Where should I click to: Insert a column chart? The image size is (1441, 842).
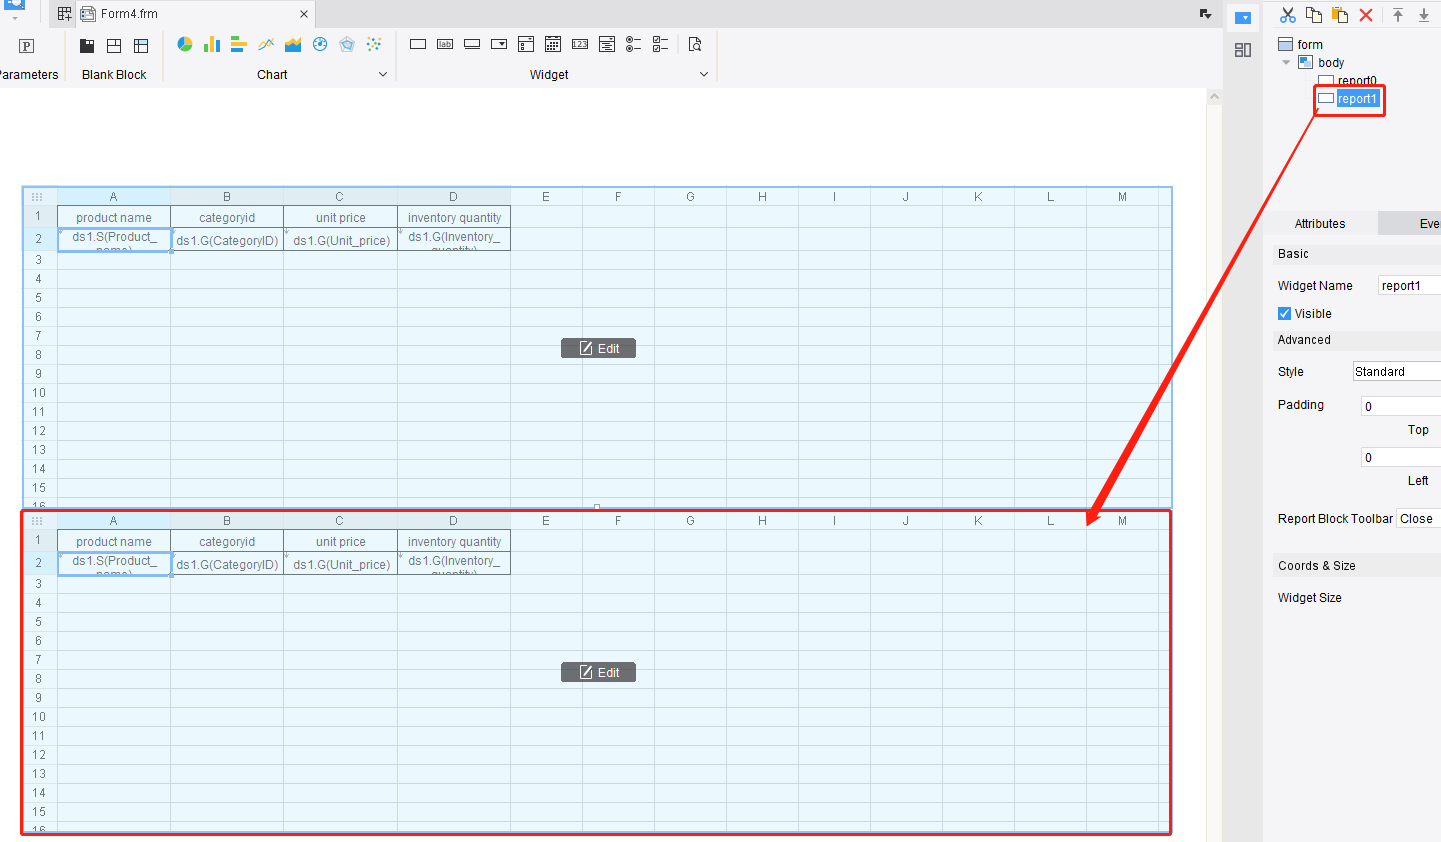(x=211, y=44)
